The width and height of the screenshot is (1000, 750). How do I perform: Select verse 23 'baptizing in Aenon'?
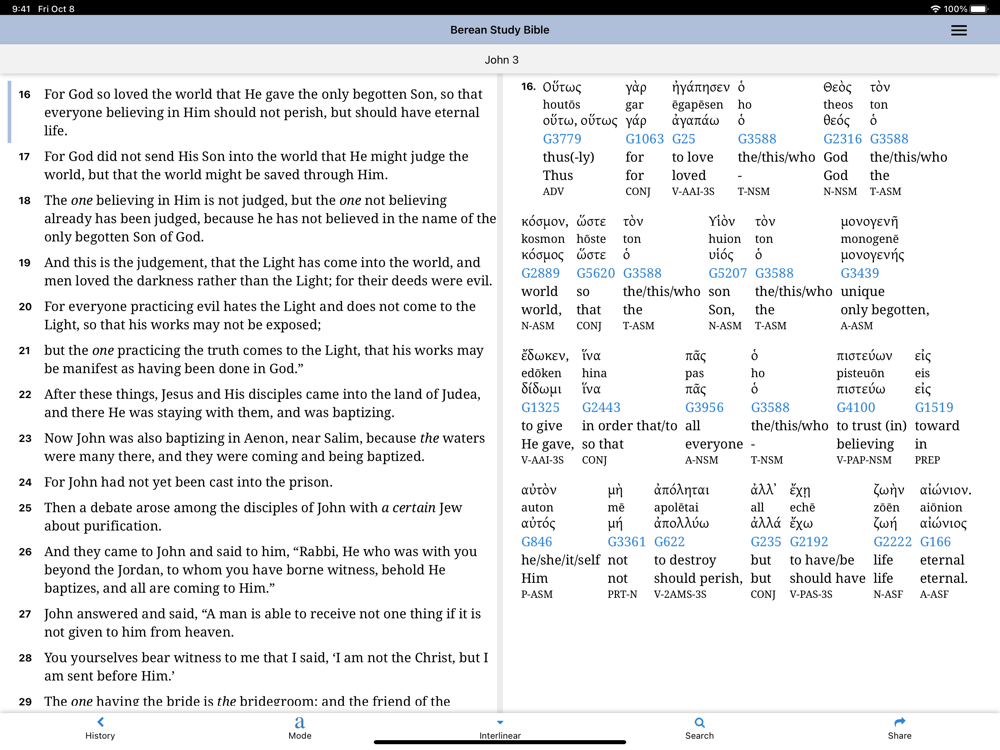point(264,447)
